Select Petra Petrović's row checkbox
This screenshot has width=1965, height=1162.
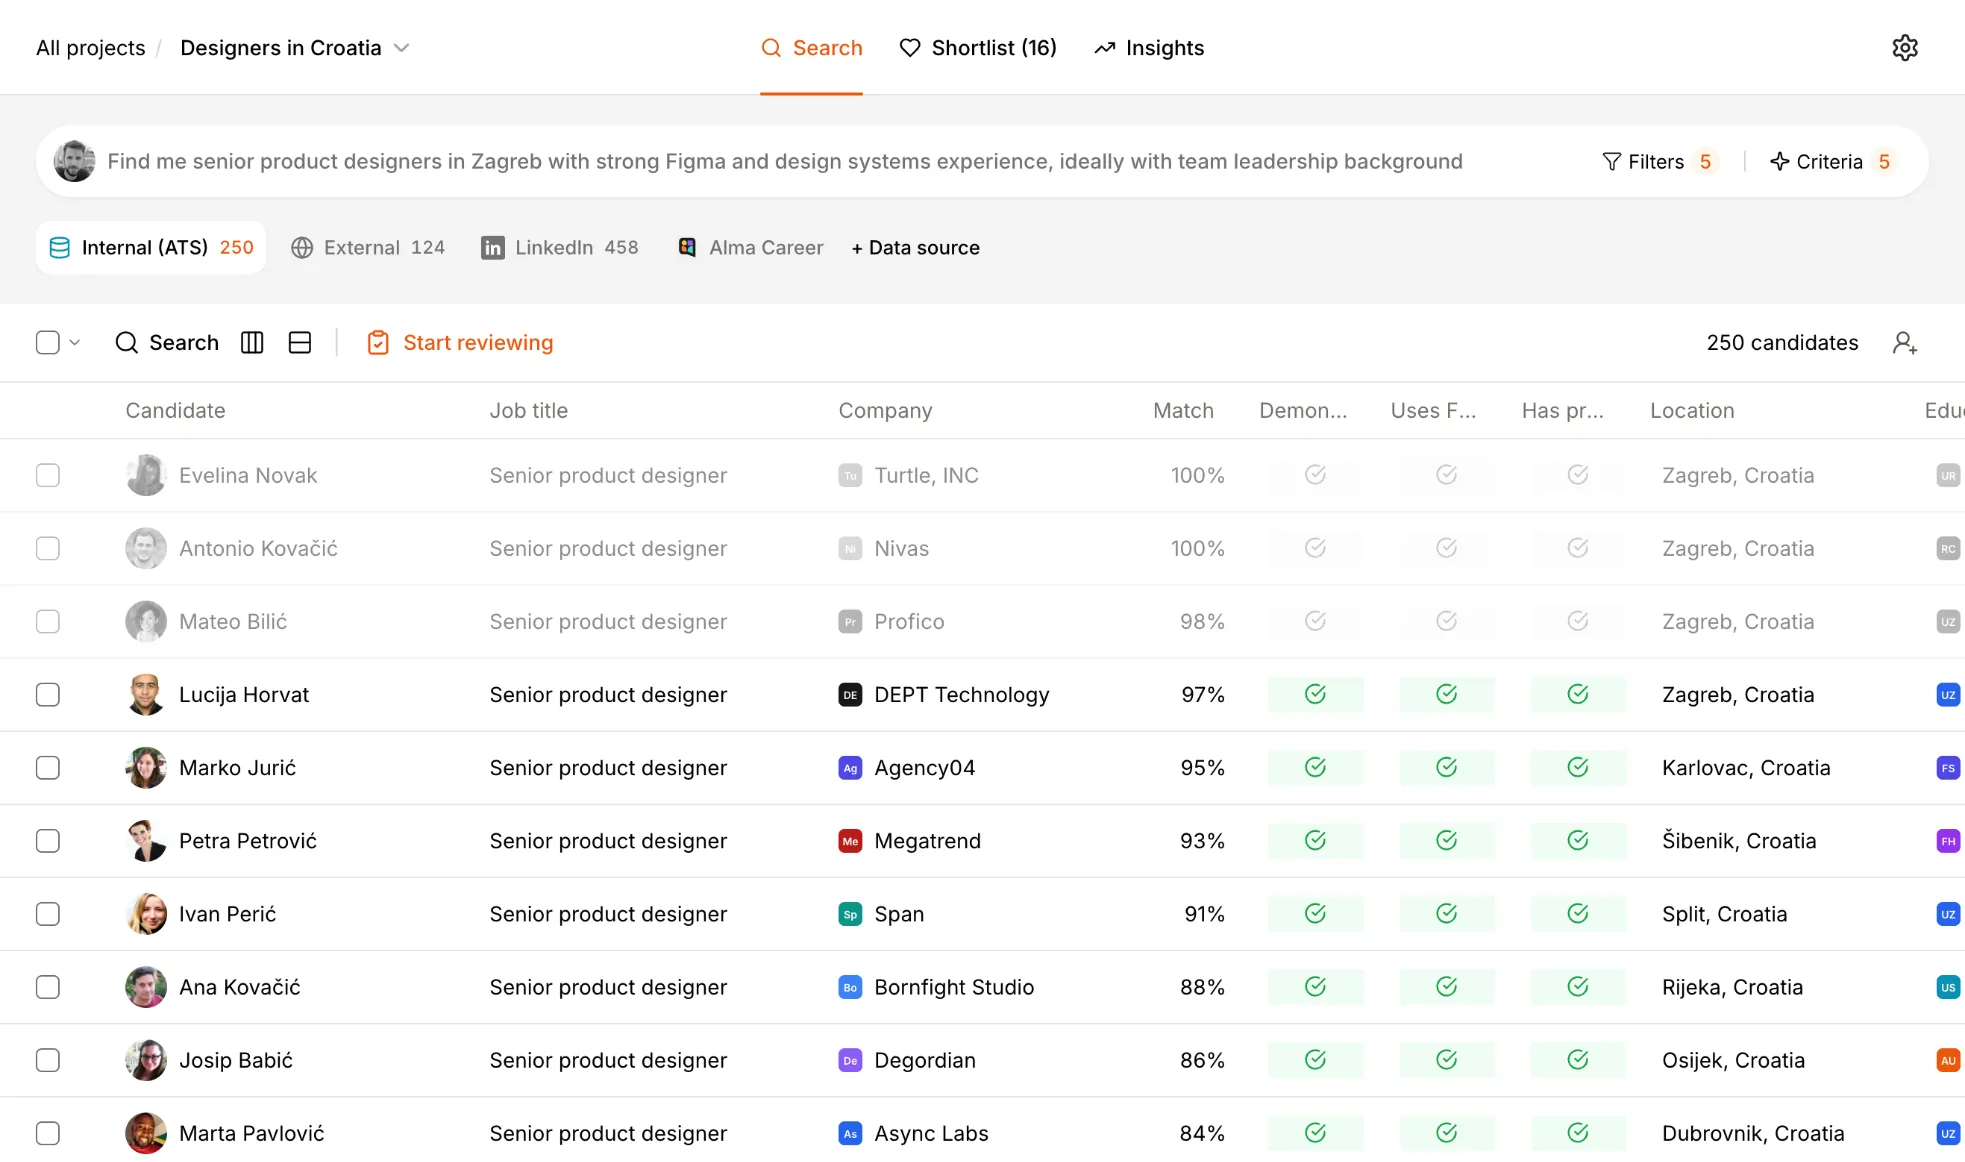[x=48, y=840]
